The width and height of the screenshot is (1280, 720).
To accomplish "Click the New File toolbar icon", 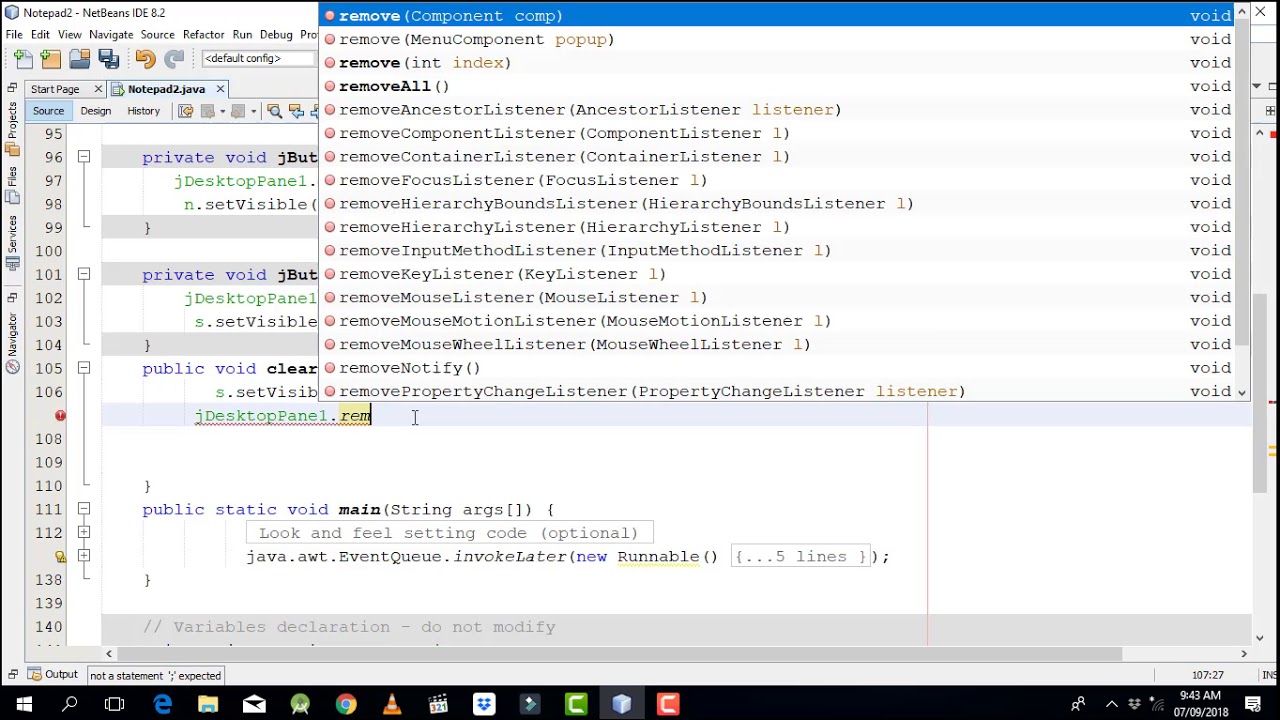I will (24, 59).
